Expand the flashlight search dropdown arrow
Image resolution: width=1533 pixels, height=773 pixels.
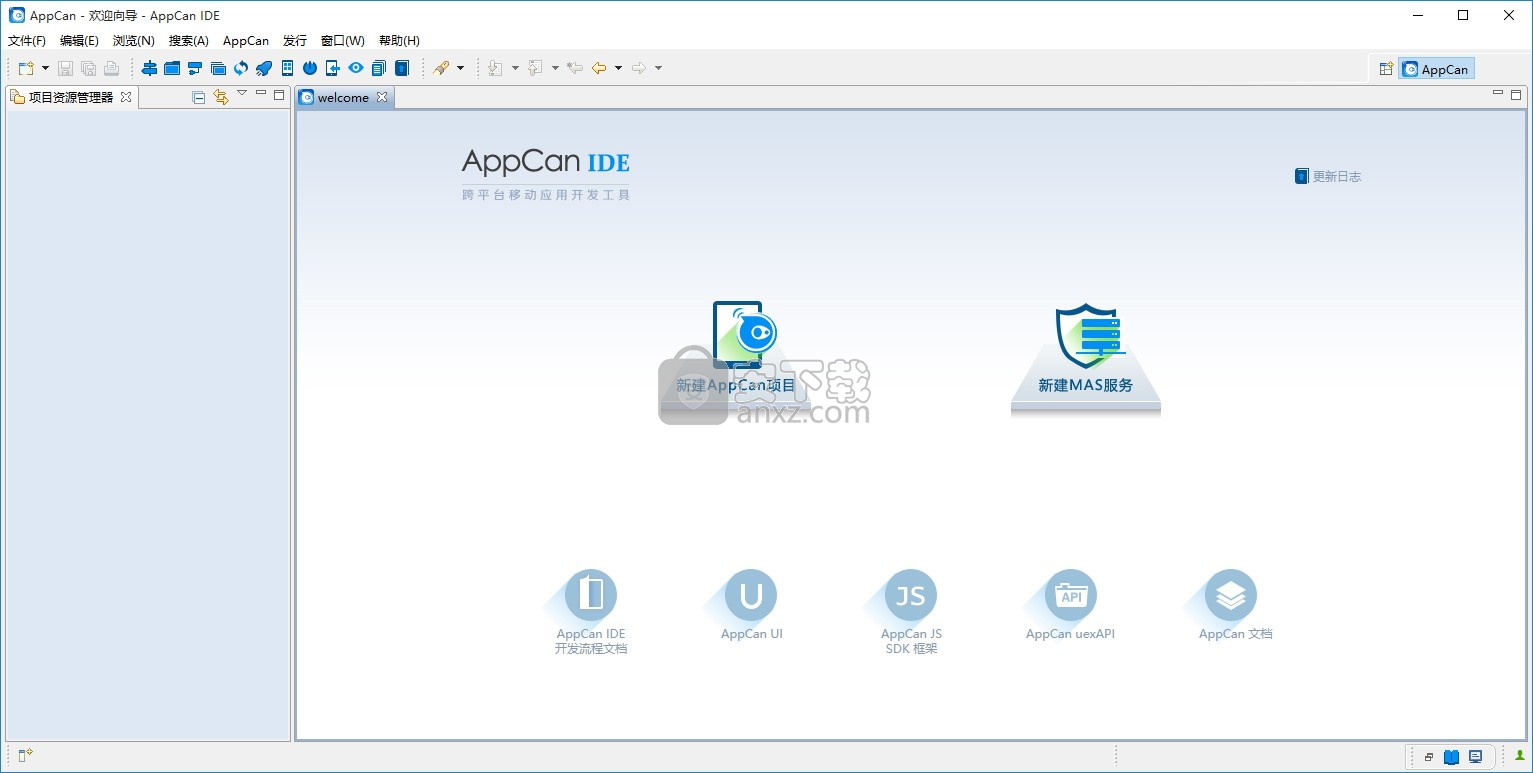tap(461, 68)
